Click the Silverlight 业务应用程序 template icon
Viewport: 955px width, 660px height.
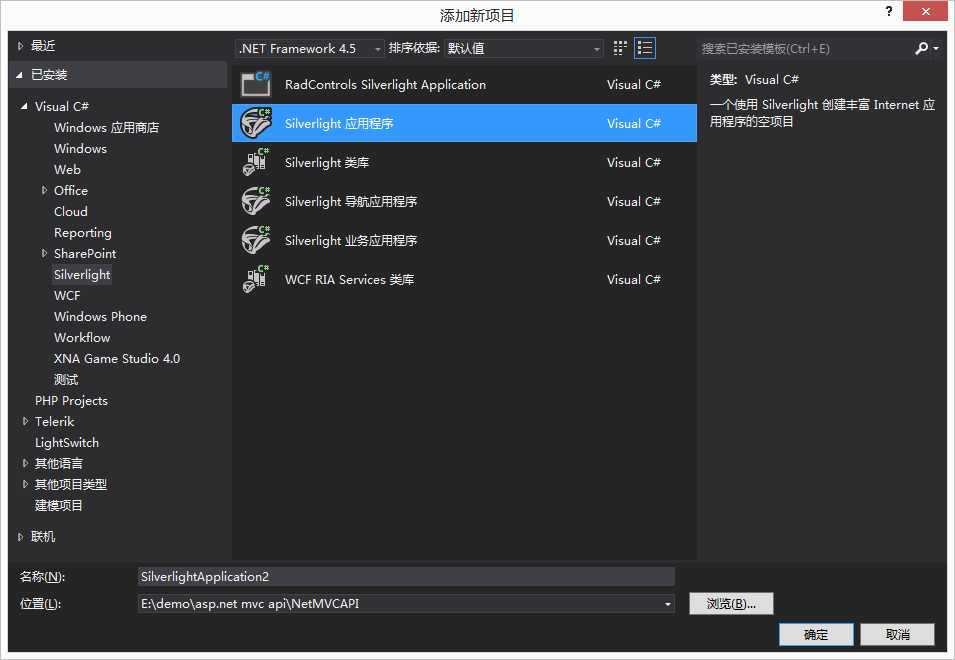tap(256, 240)
